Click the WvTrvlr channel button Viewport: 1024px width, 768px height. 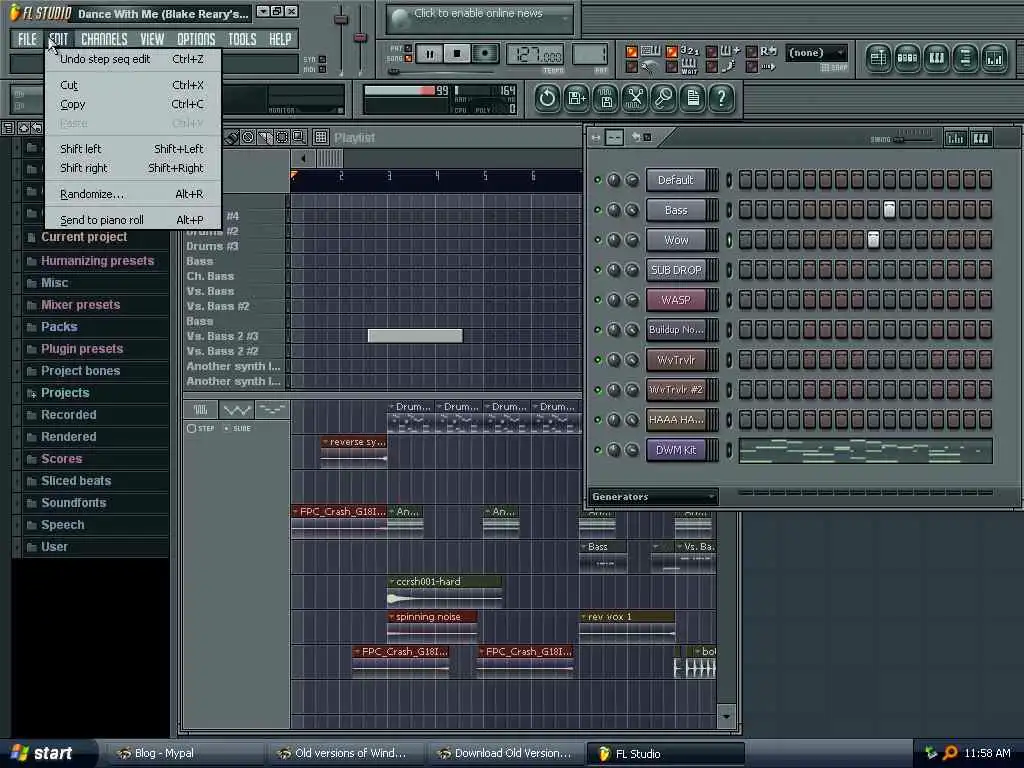pos(676,360)
